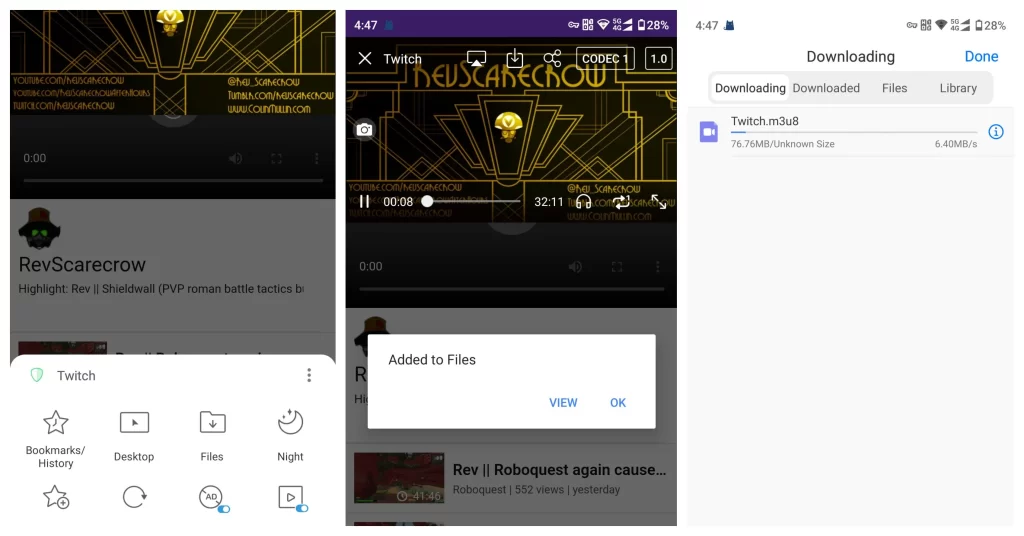Click the Twitch.m3u8 download progress bar
Image resolution: width=1024 pixels, height=536 pixels.
pyautogui.click(x=854, y=133)
